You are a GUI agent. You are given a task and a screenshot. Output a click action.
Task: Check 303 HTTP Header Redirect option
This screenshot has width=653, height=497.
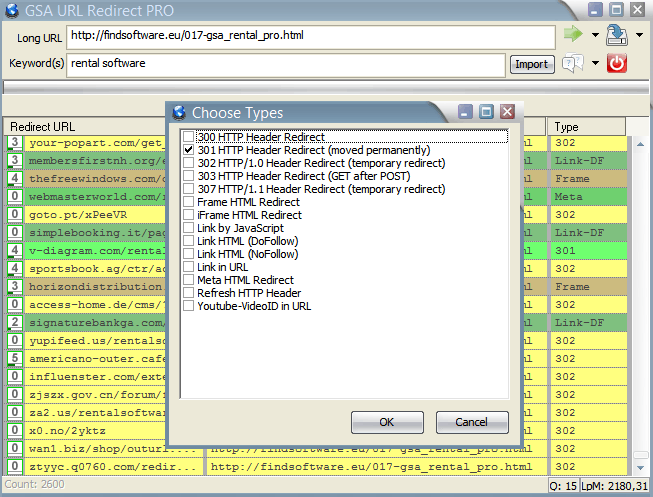click(x=189, y=176)
